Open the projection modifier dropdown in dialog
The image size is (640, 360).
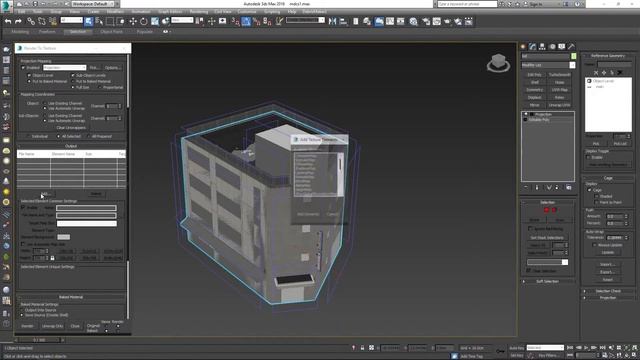coord(64,68)
